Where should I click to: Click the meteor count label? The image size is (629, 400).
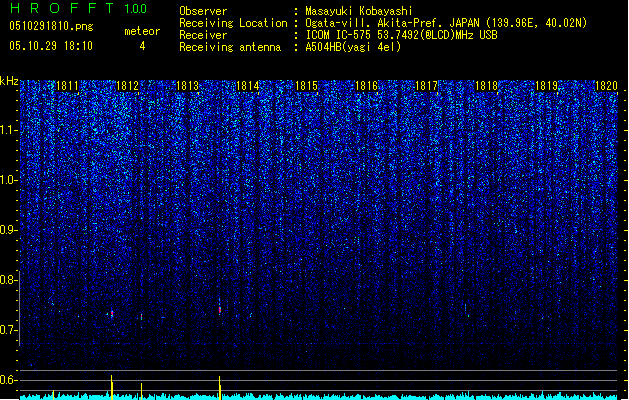tap(142, 31)
